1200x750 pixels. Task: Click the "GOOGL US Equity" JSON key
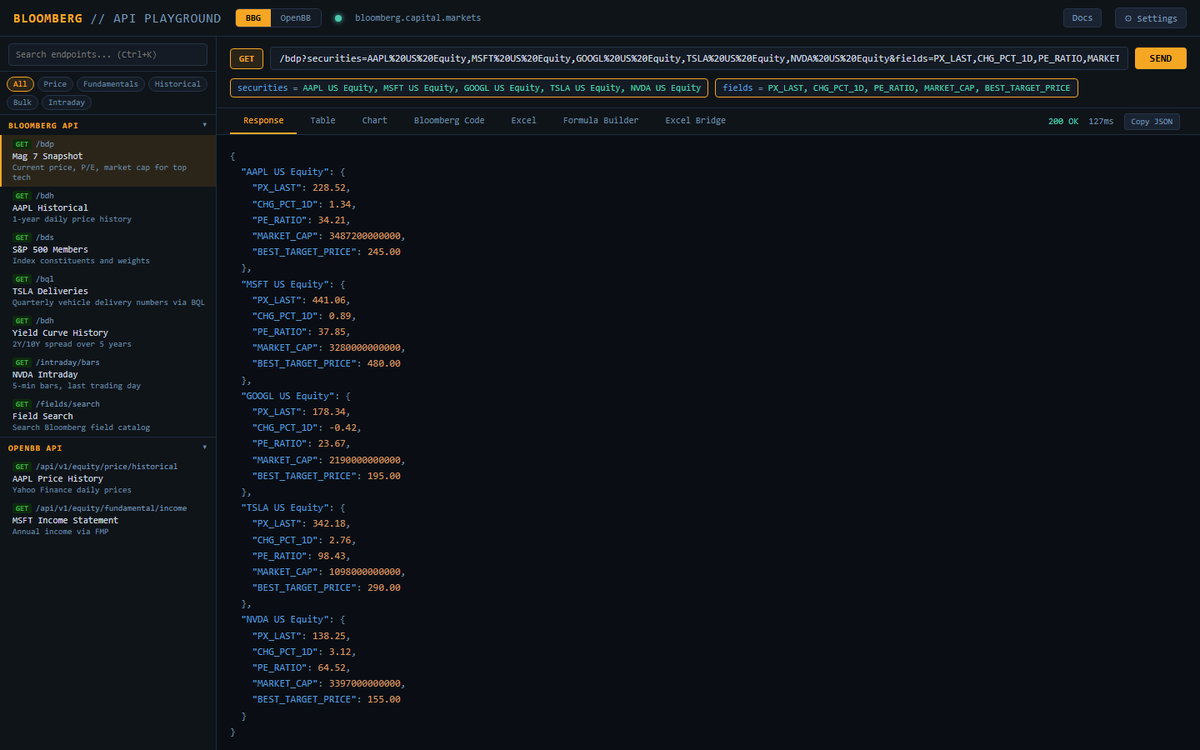tap(287, 395)
